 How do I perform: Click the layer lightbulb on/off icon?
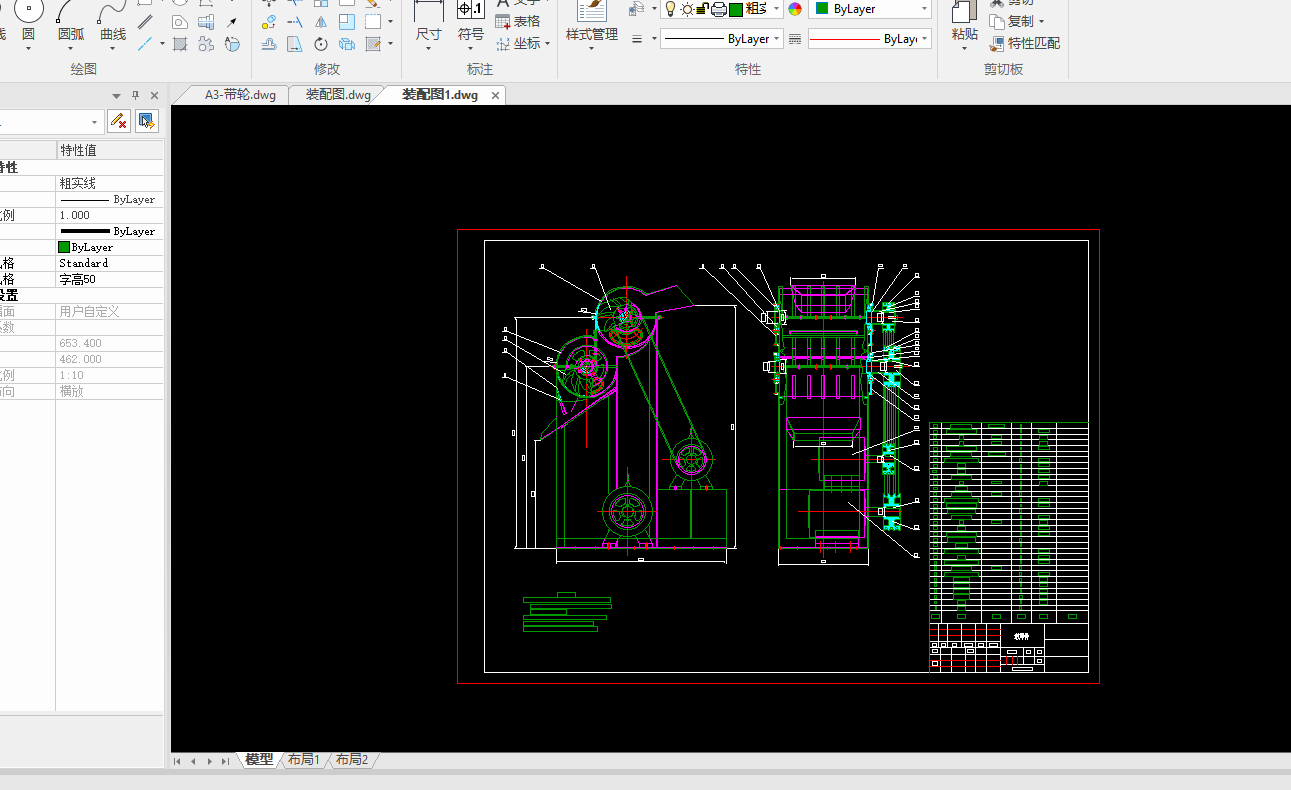670,9
